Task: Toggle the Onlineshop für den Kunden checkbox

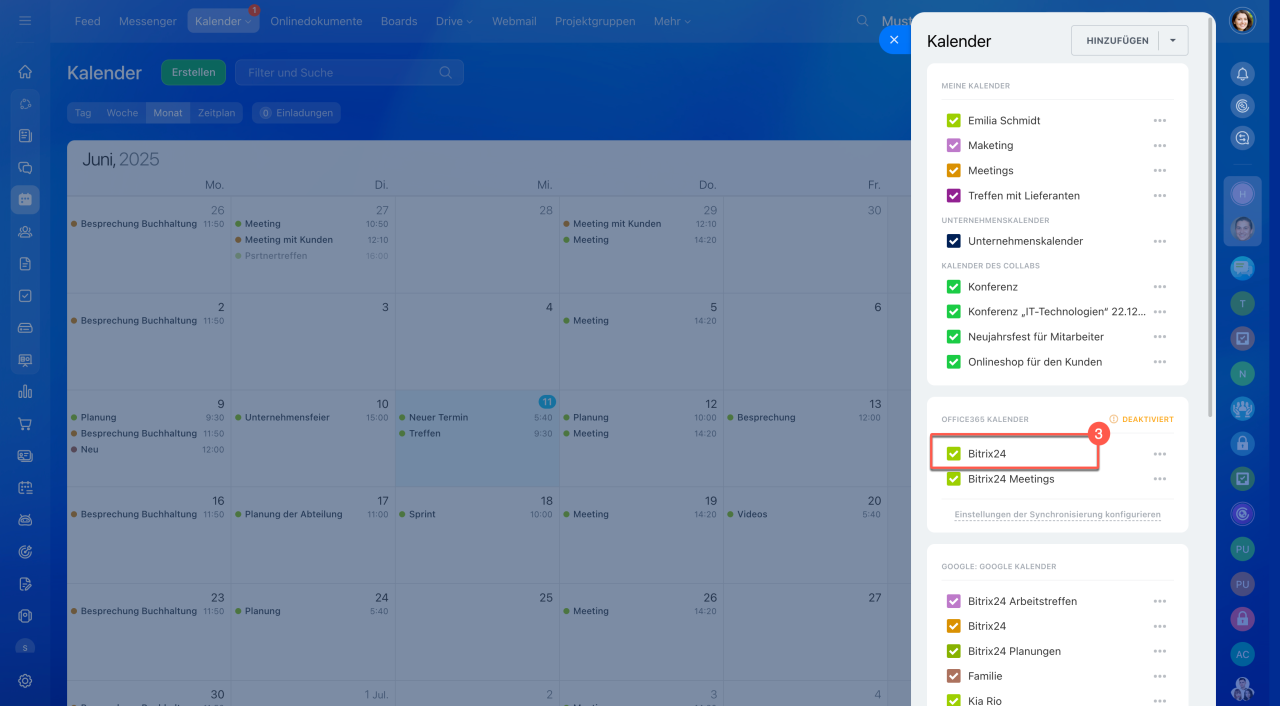Action: [x=953, y=362]
